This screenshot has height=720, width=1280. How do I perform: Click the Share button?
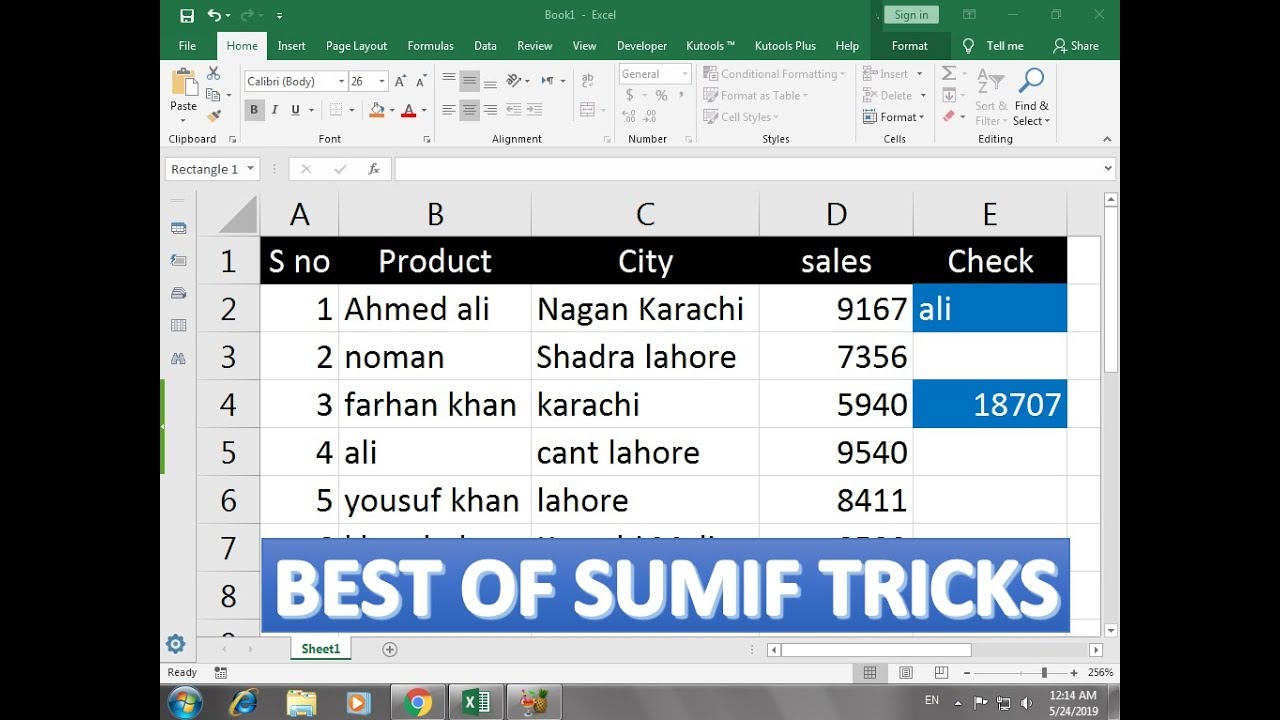1076,46
